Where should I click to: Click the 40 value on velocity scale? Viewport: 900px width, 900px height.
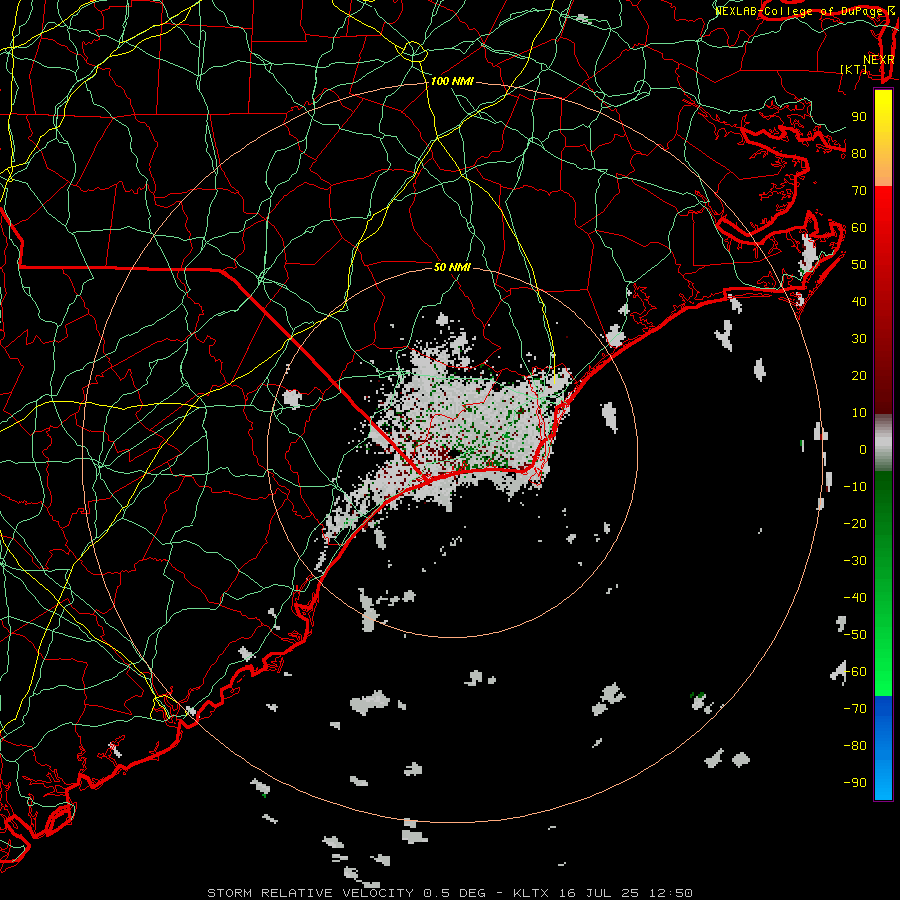pyautogui.click(x=859, y=302)
